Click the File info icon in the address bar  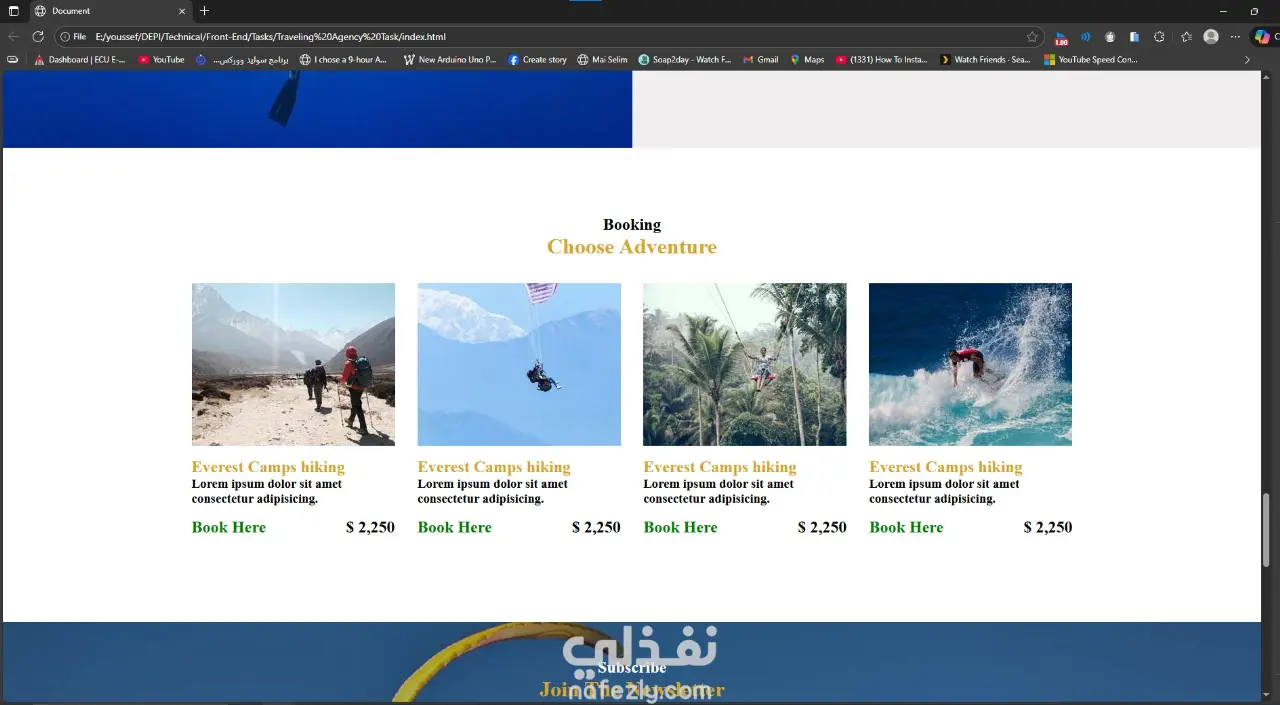pyautogui.click(x=73, y=37)
